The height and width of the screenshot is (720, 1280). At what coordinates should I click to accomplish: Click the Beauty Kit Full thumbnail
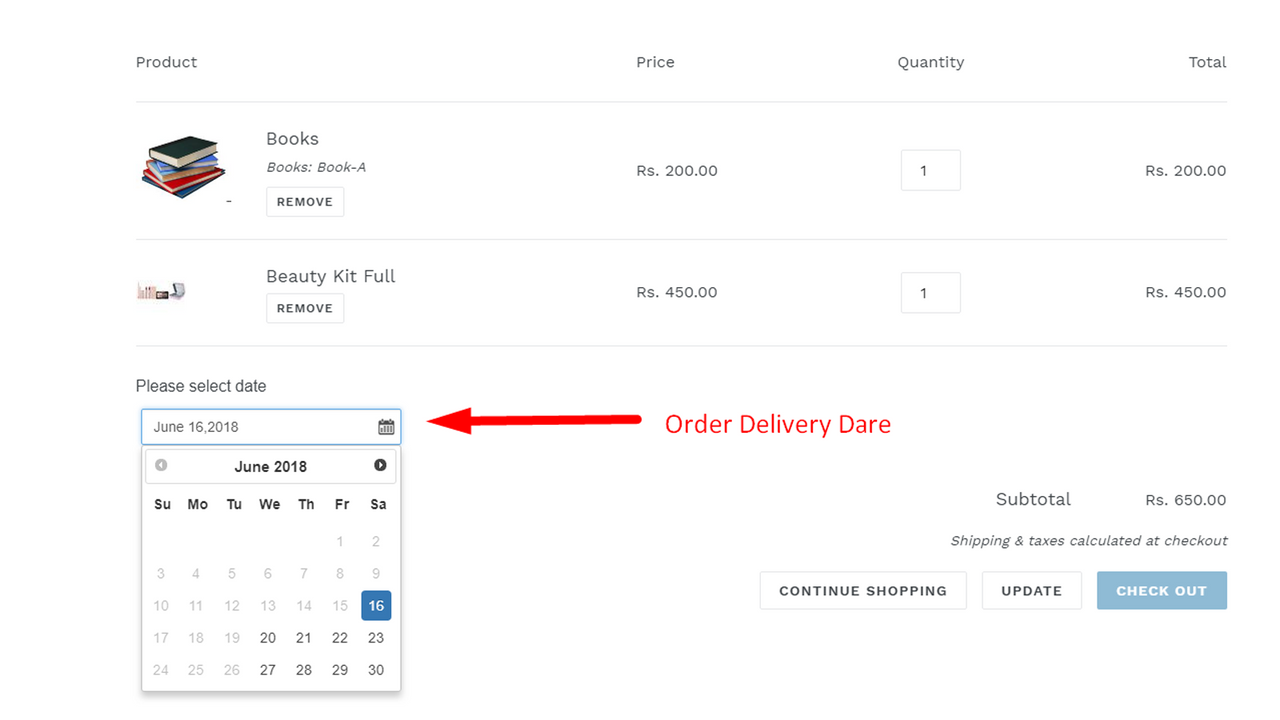161,291
